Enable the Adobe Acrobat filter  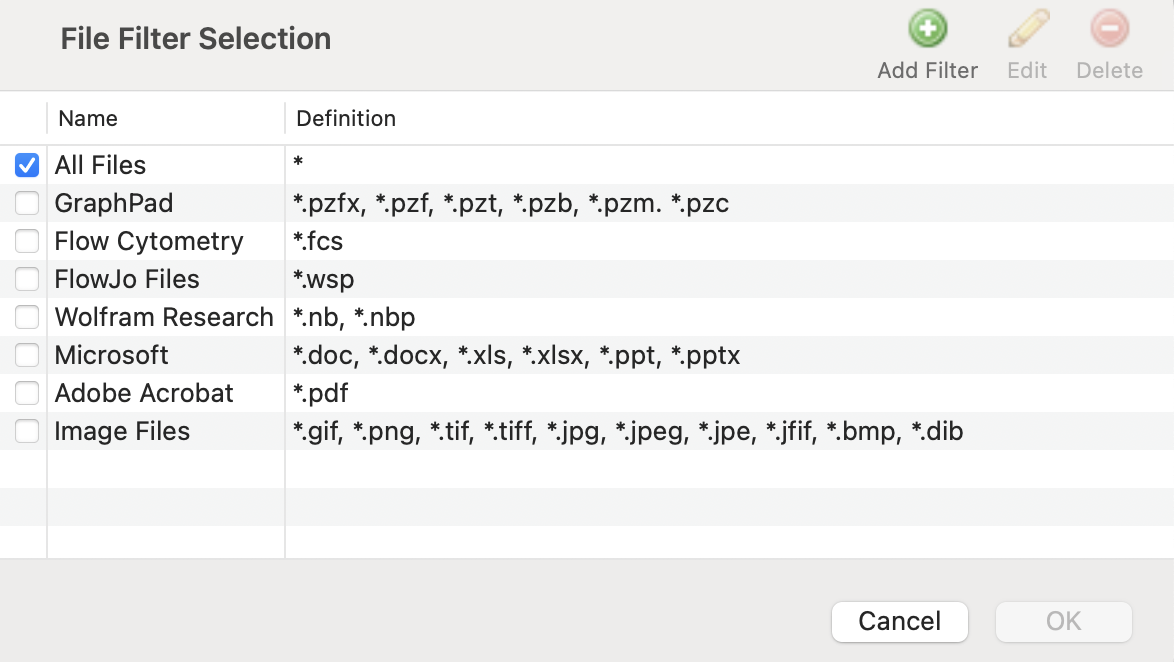[26, 393]
